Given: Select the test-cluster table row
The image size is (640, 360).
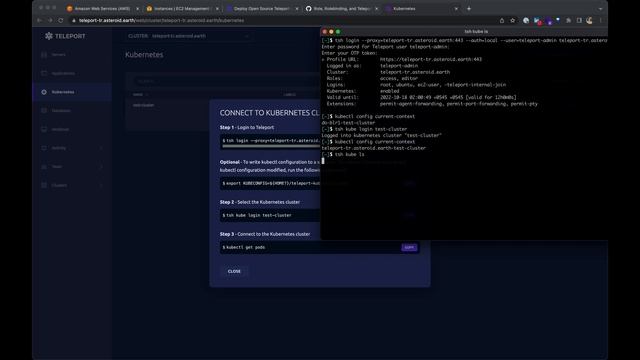Looking at the screenshot, I should pyautogui.click(x=222, y=105).
